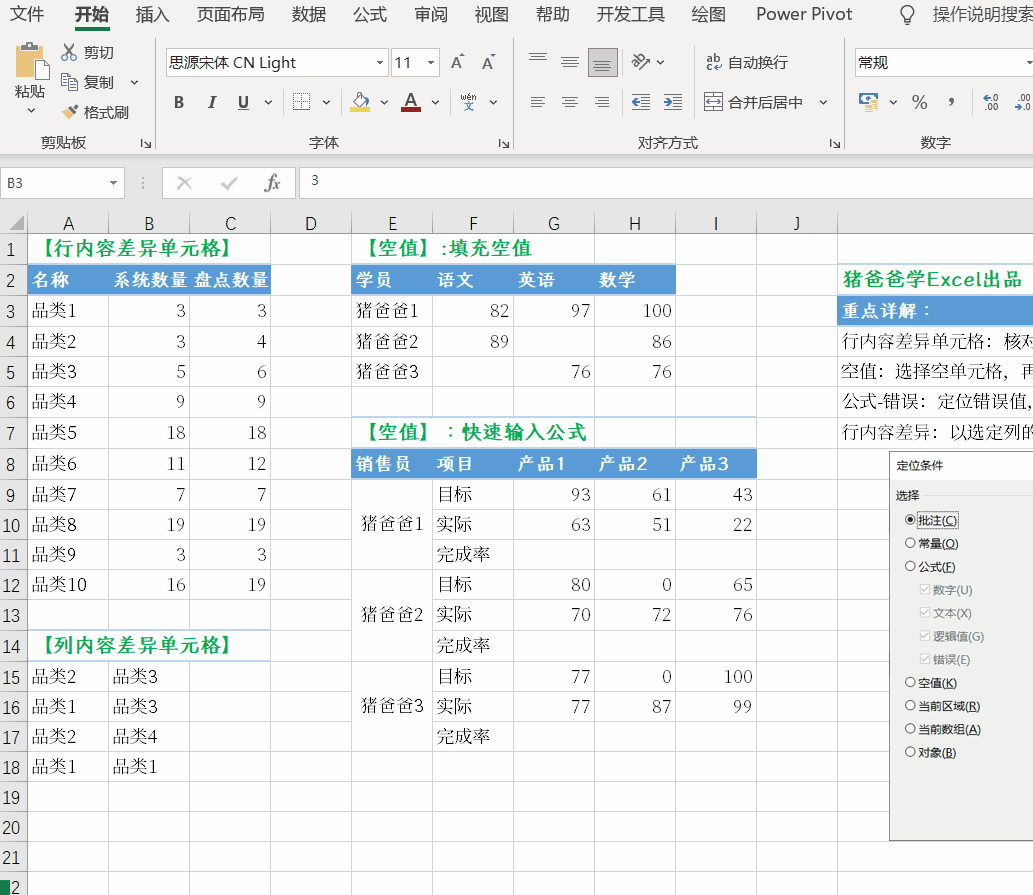The height and width of the screenshot is (895, 1033).
Task: Toggle Underline formatting
Action: [243, 102]
